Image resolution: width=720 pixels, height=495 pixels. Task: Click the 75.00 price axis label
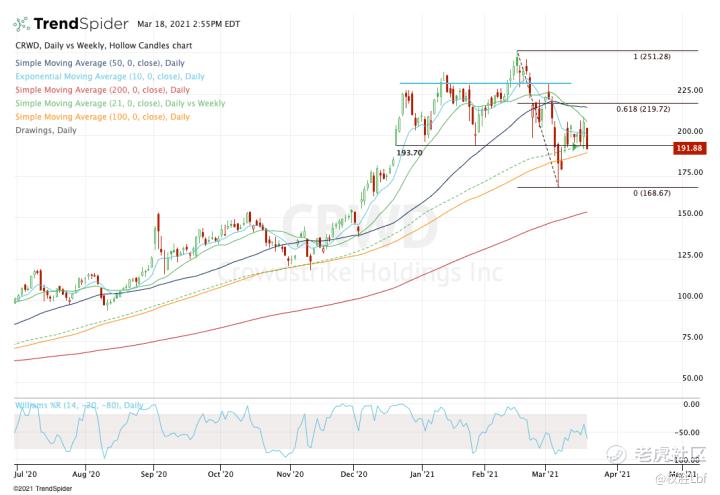click(x=692, y=337)
